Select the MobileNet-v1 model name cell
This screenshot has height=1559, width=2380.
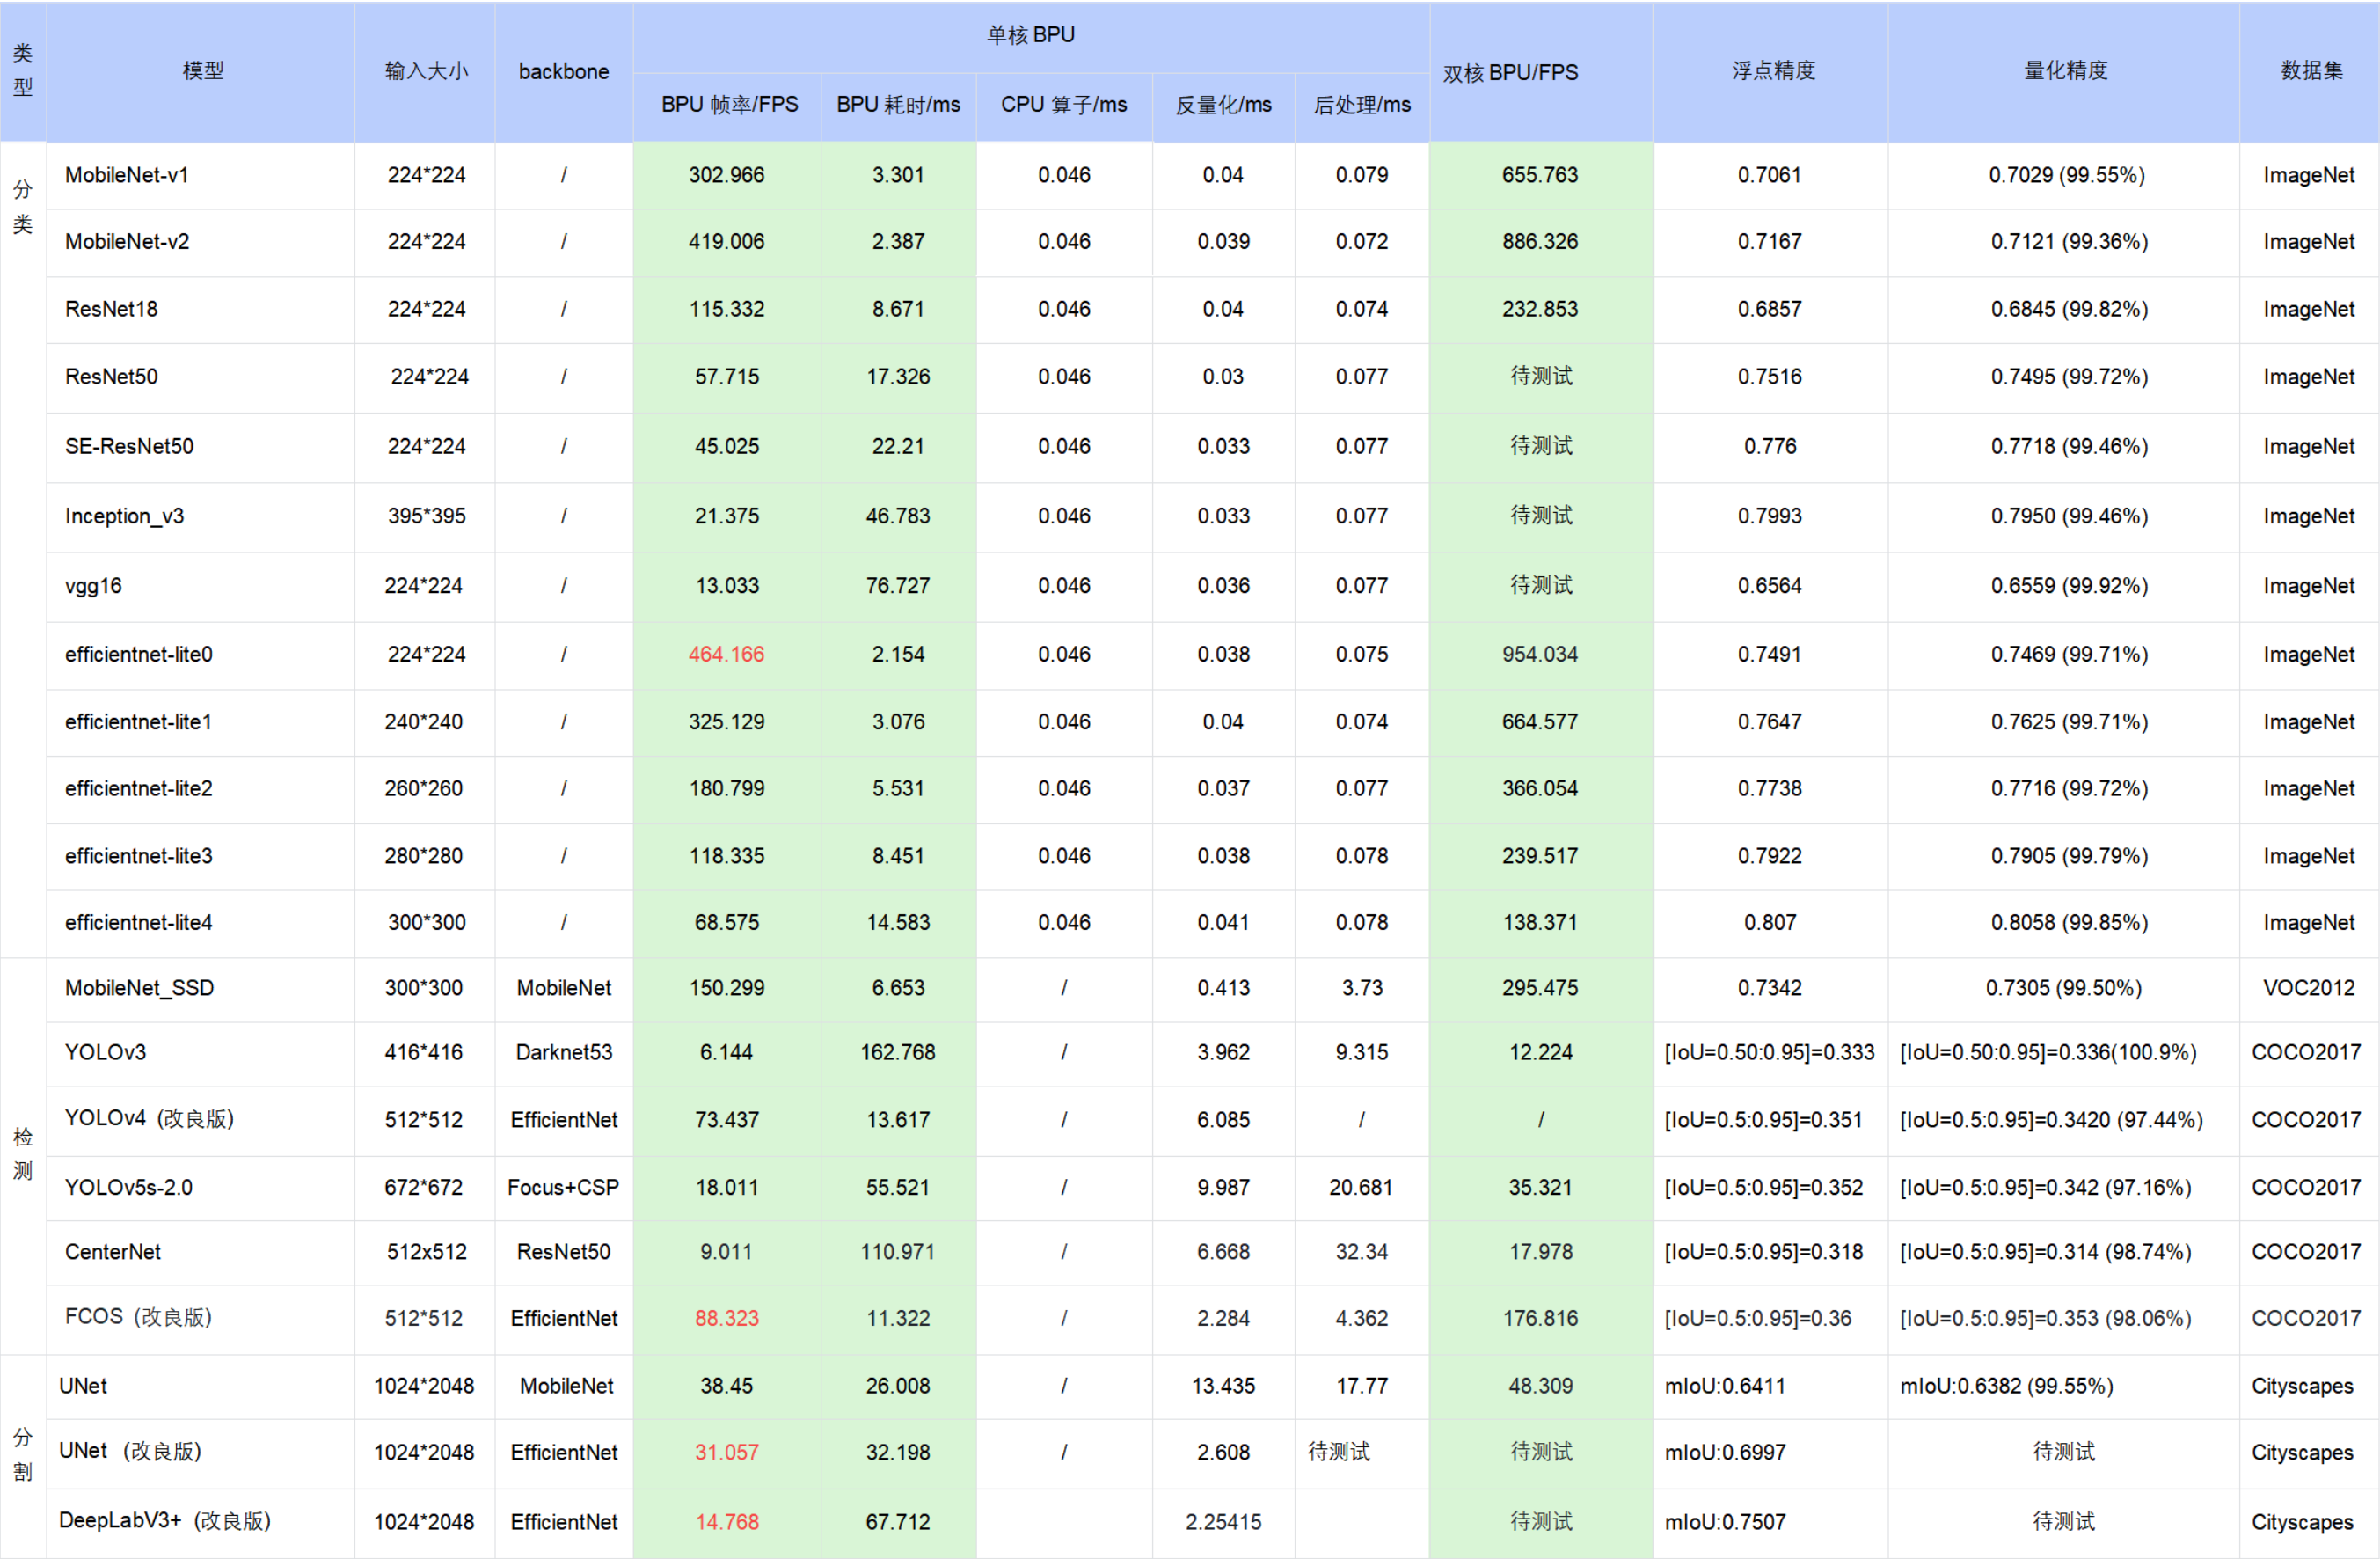point(127,175)
